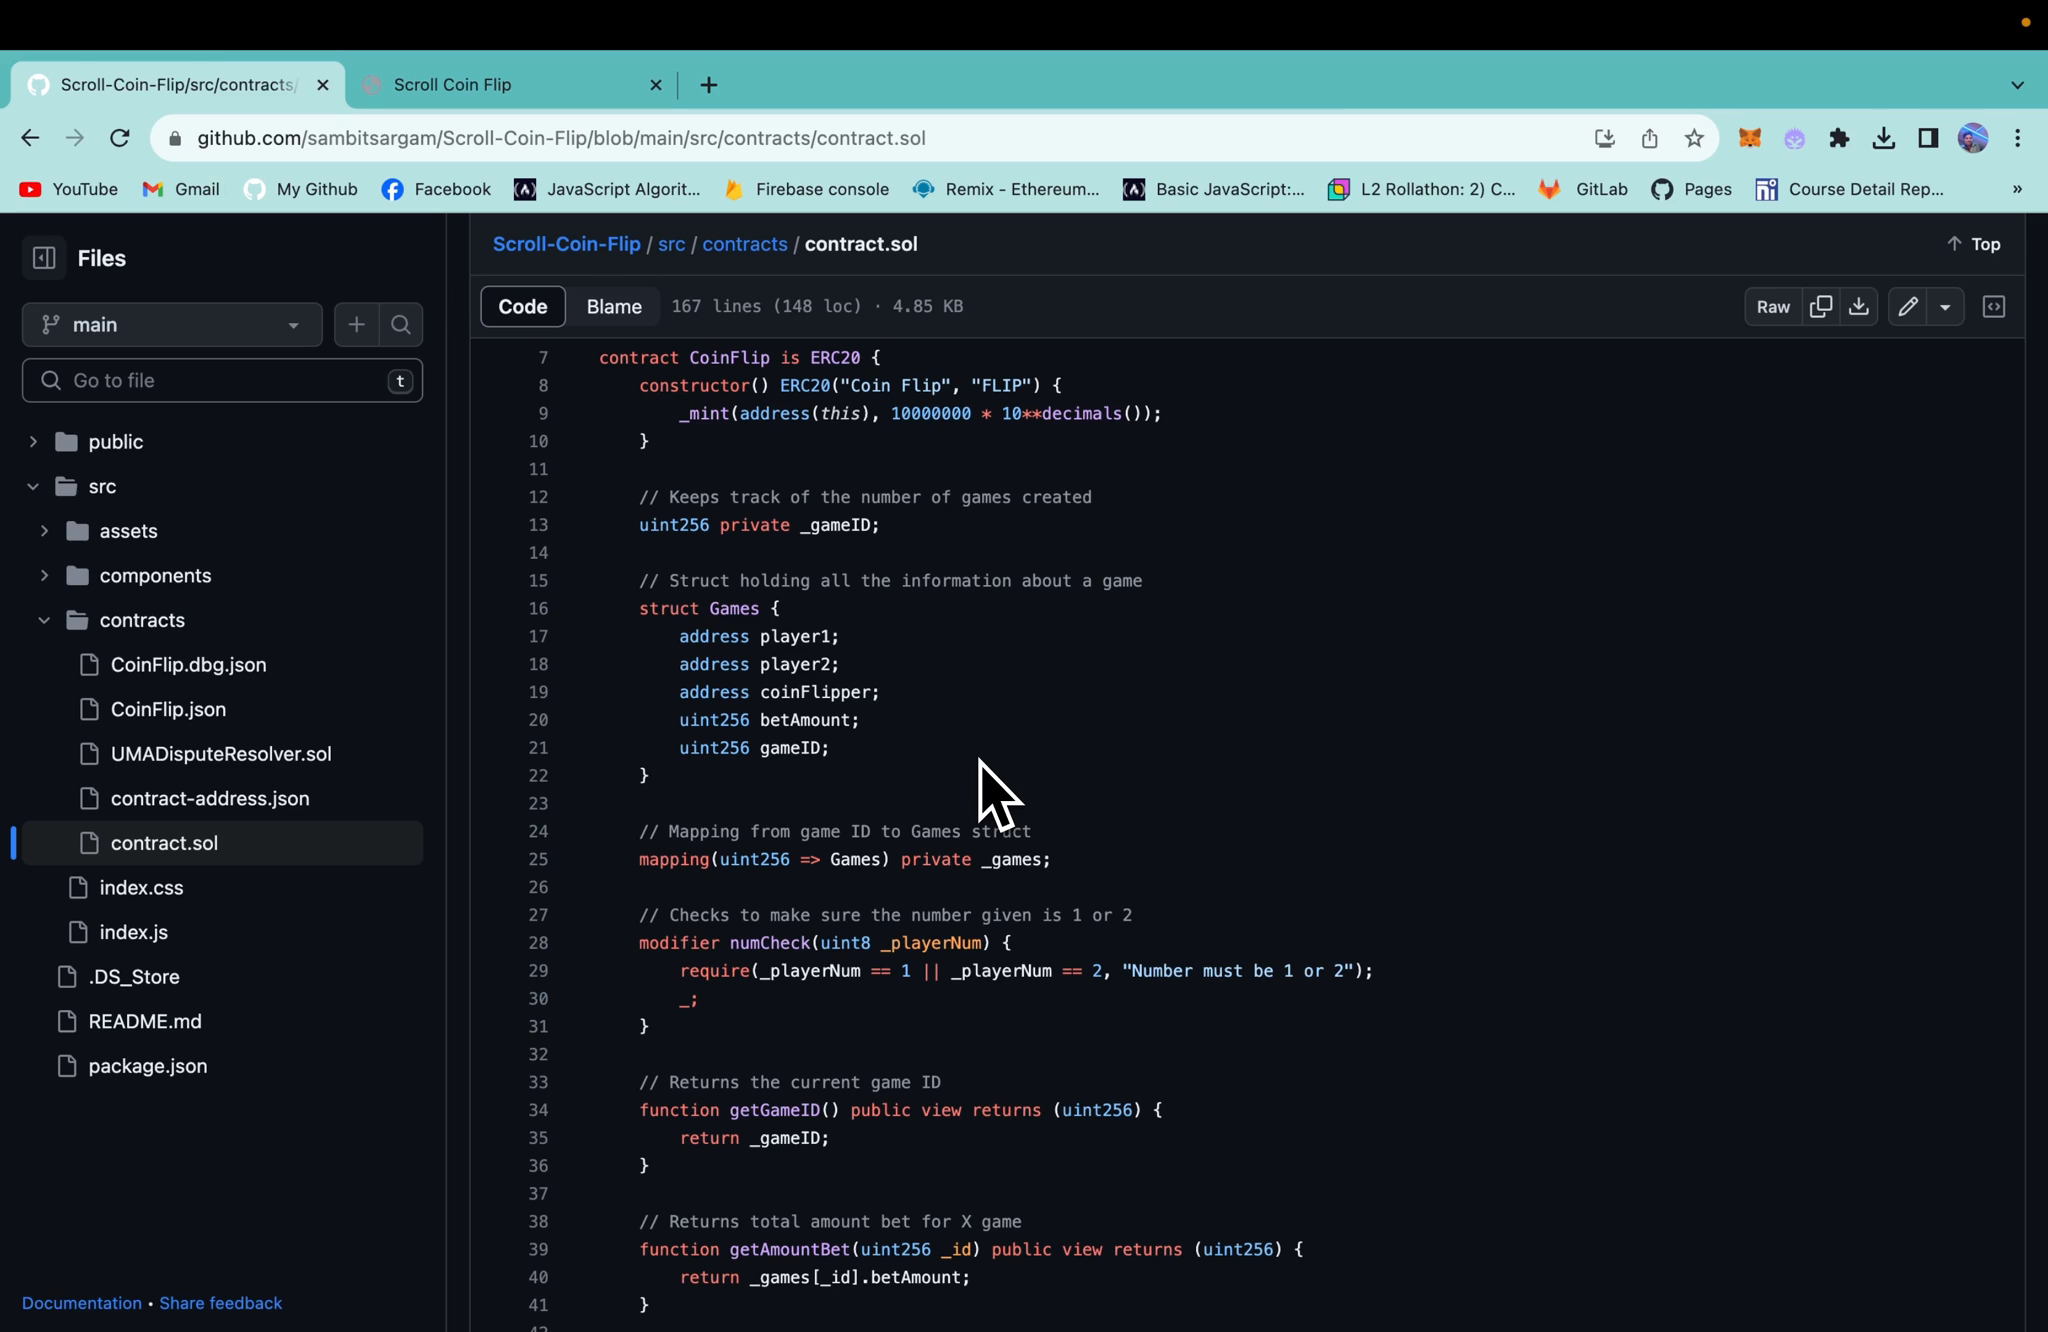Image resolution: width=2048 pixels, height=1332 pixels.
Task: Open CoinFlip.dbg.json file
Action: (x=188, y=665)
